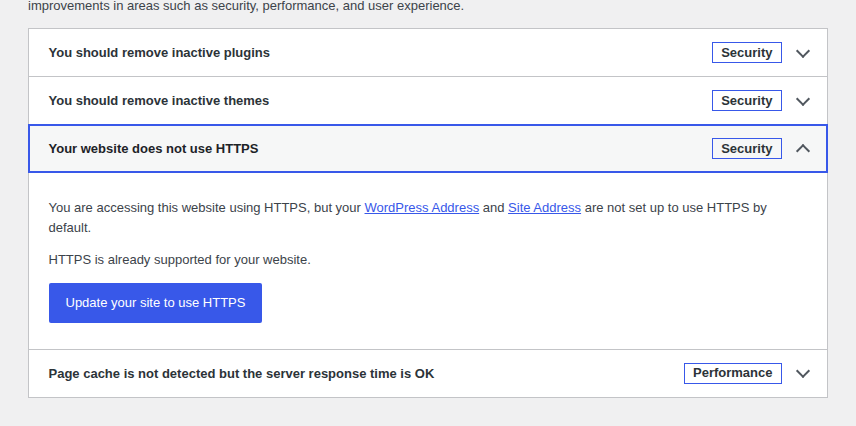Click Performance badge on page cache row
The height and width of the screenshot is (426, 856).
tap(733, 374)
